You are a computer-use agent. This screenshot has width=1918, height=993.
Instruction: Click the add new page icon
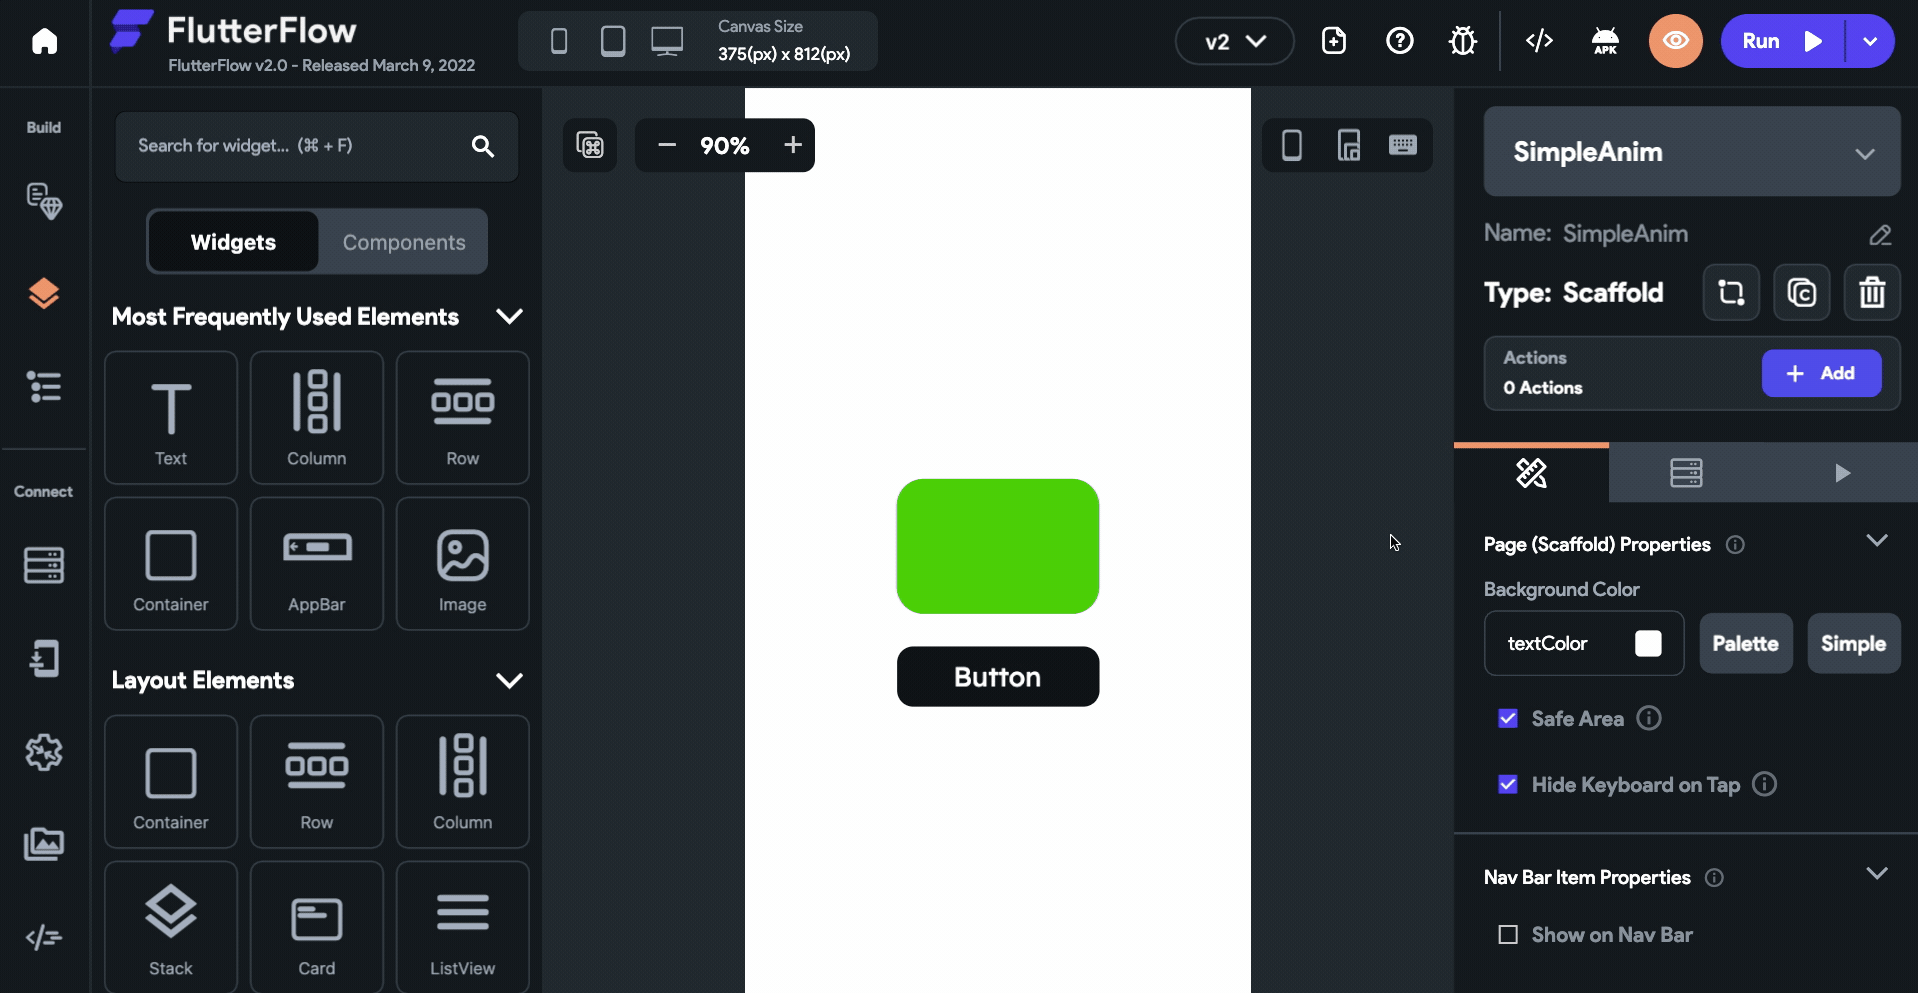point(1334,41)
